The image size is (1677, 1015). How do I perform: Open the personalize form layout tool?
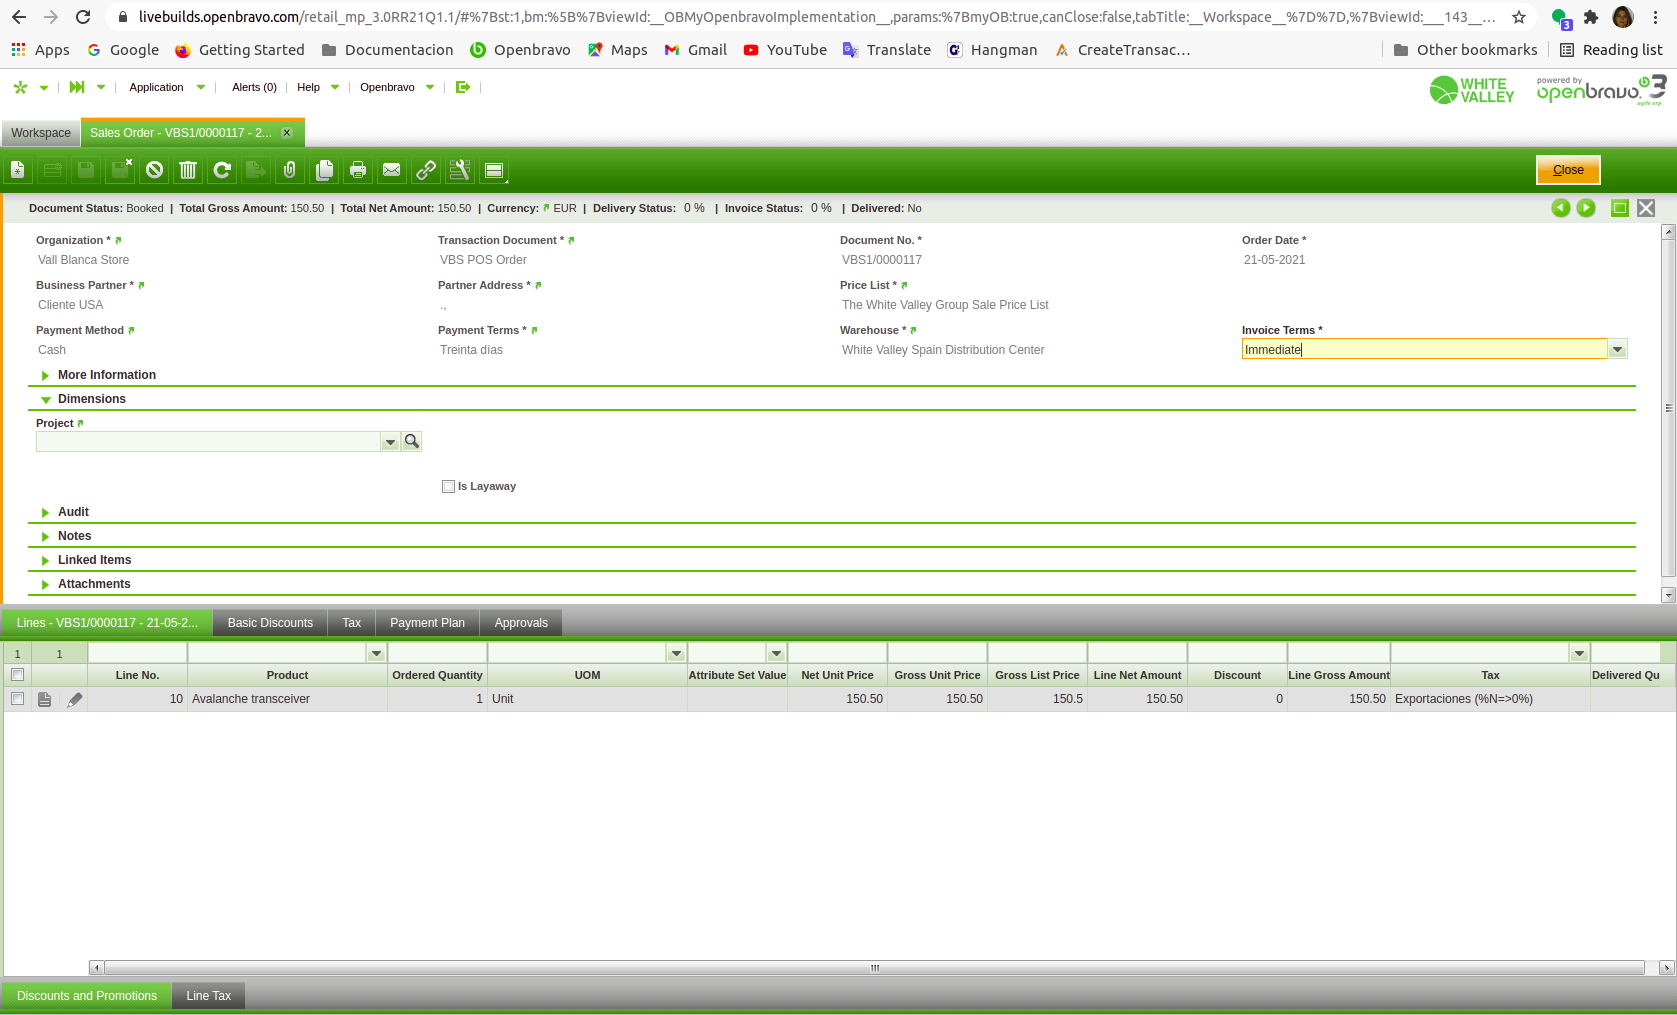click(x=460, y=170)
